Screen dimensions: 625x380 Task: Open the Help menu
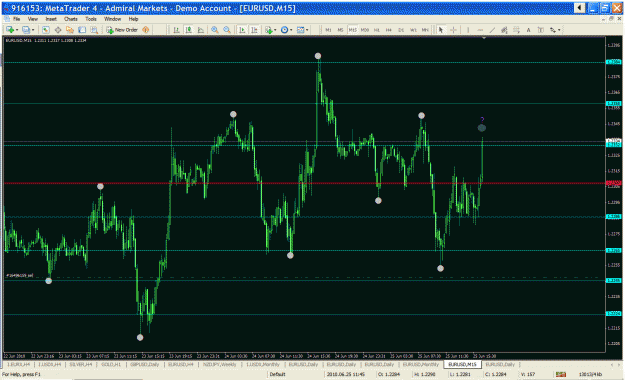(133, 19)
